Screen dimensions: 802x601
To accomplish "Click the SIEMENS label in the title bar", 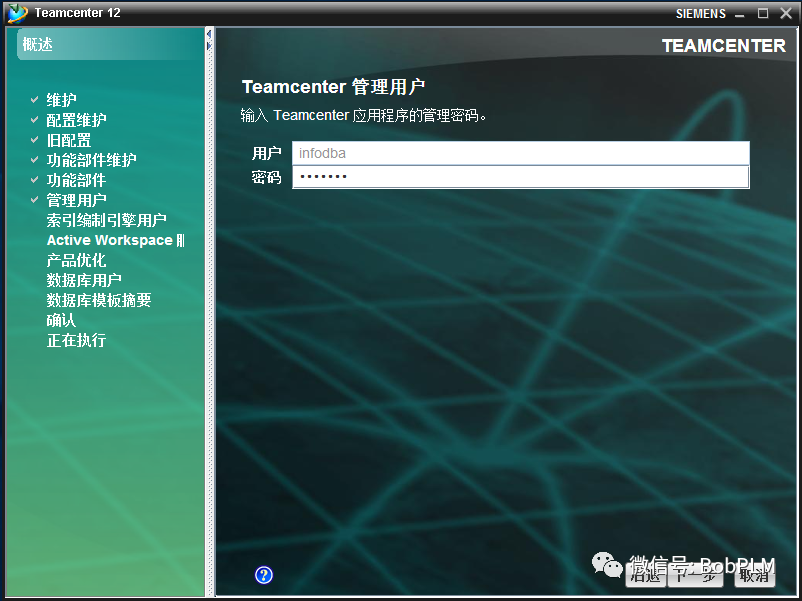I will coord(701,14).
